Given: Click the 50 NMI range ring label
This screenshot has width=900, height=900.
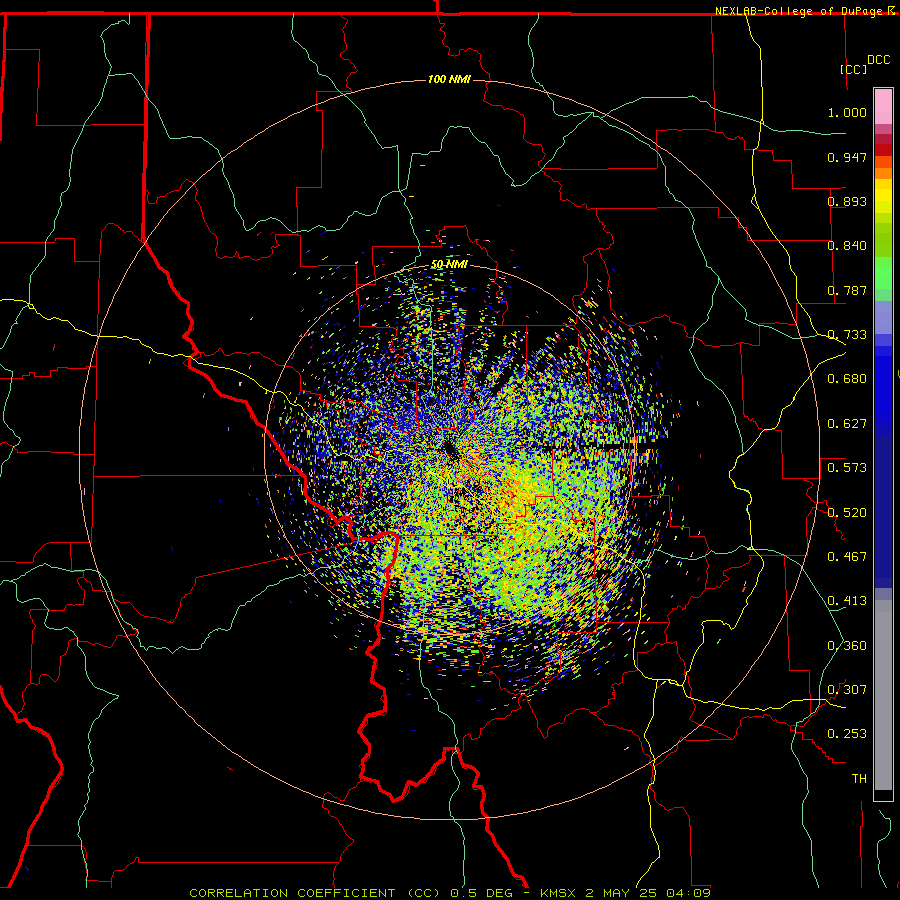Looking at the screenshot, I should coord(449,265).
